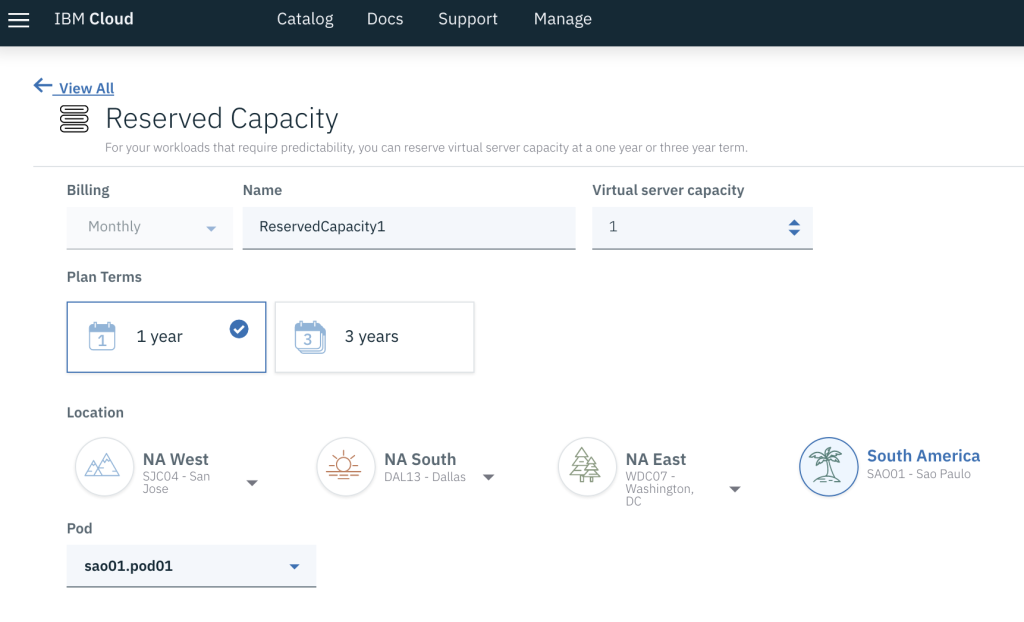
Task: Open the Manage menu
Action: [x=562, y=19]
